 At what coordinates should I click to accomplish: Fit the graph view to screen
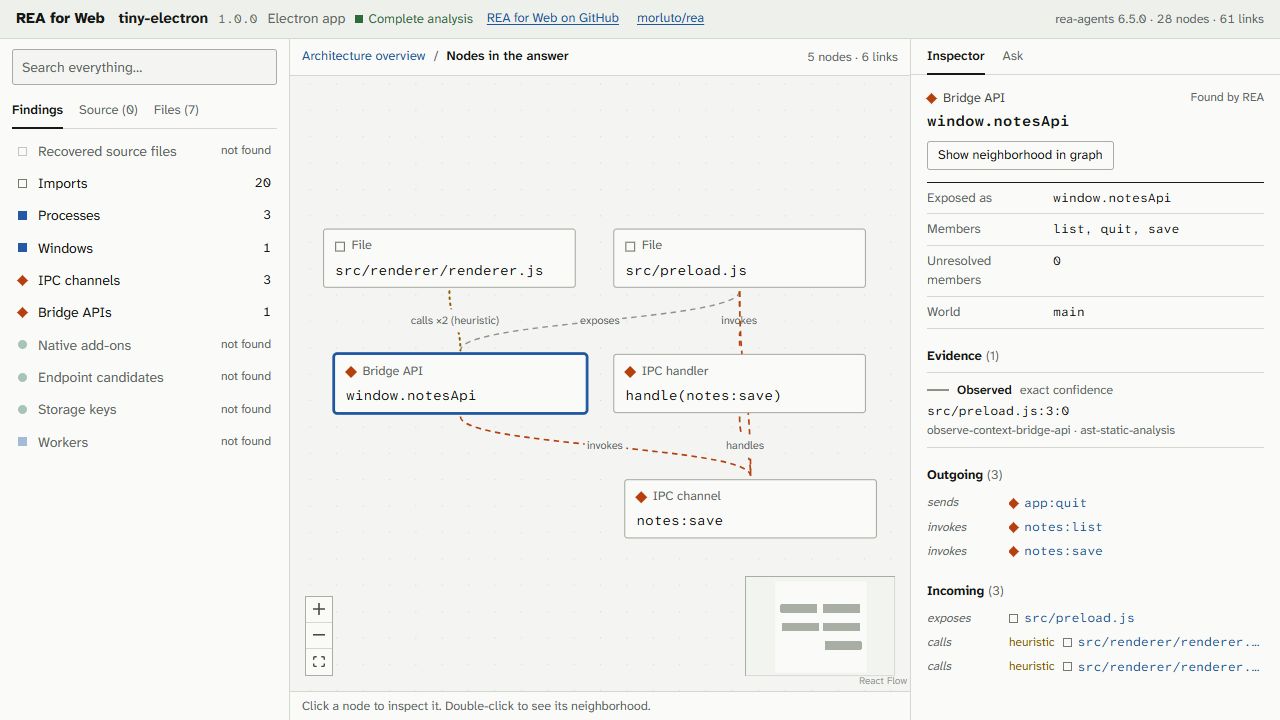click(319, 661)
